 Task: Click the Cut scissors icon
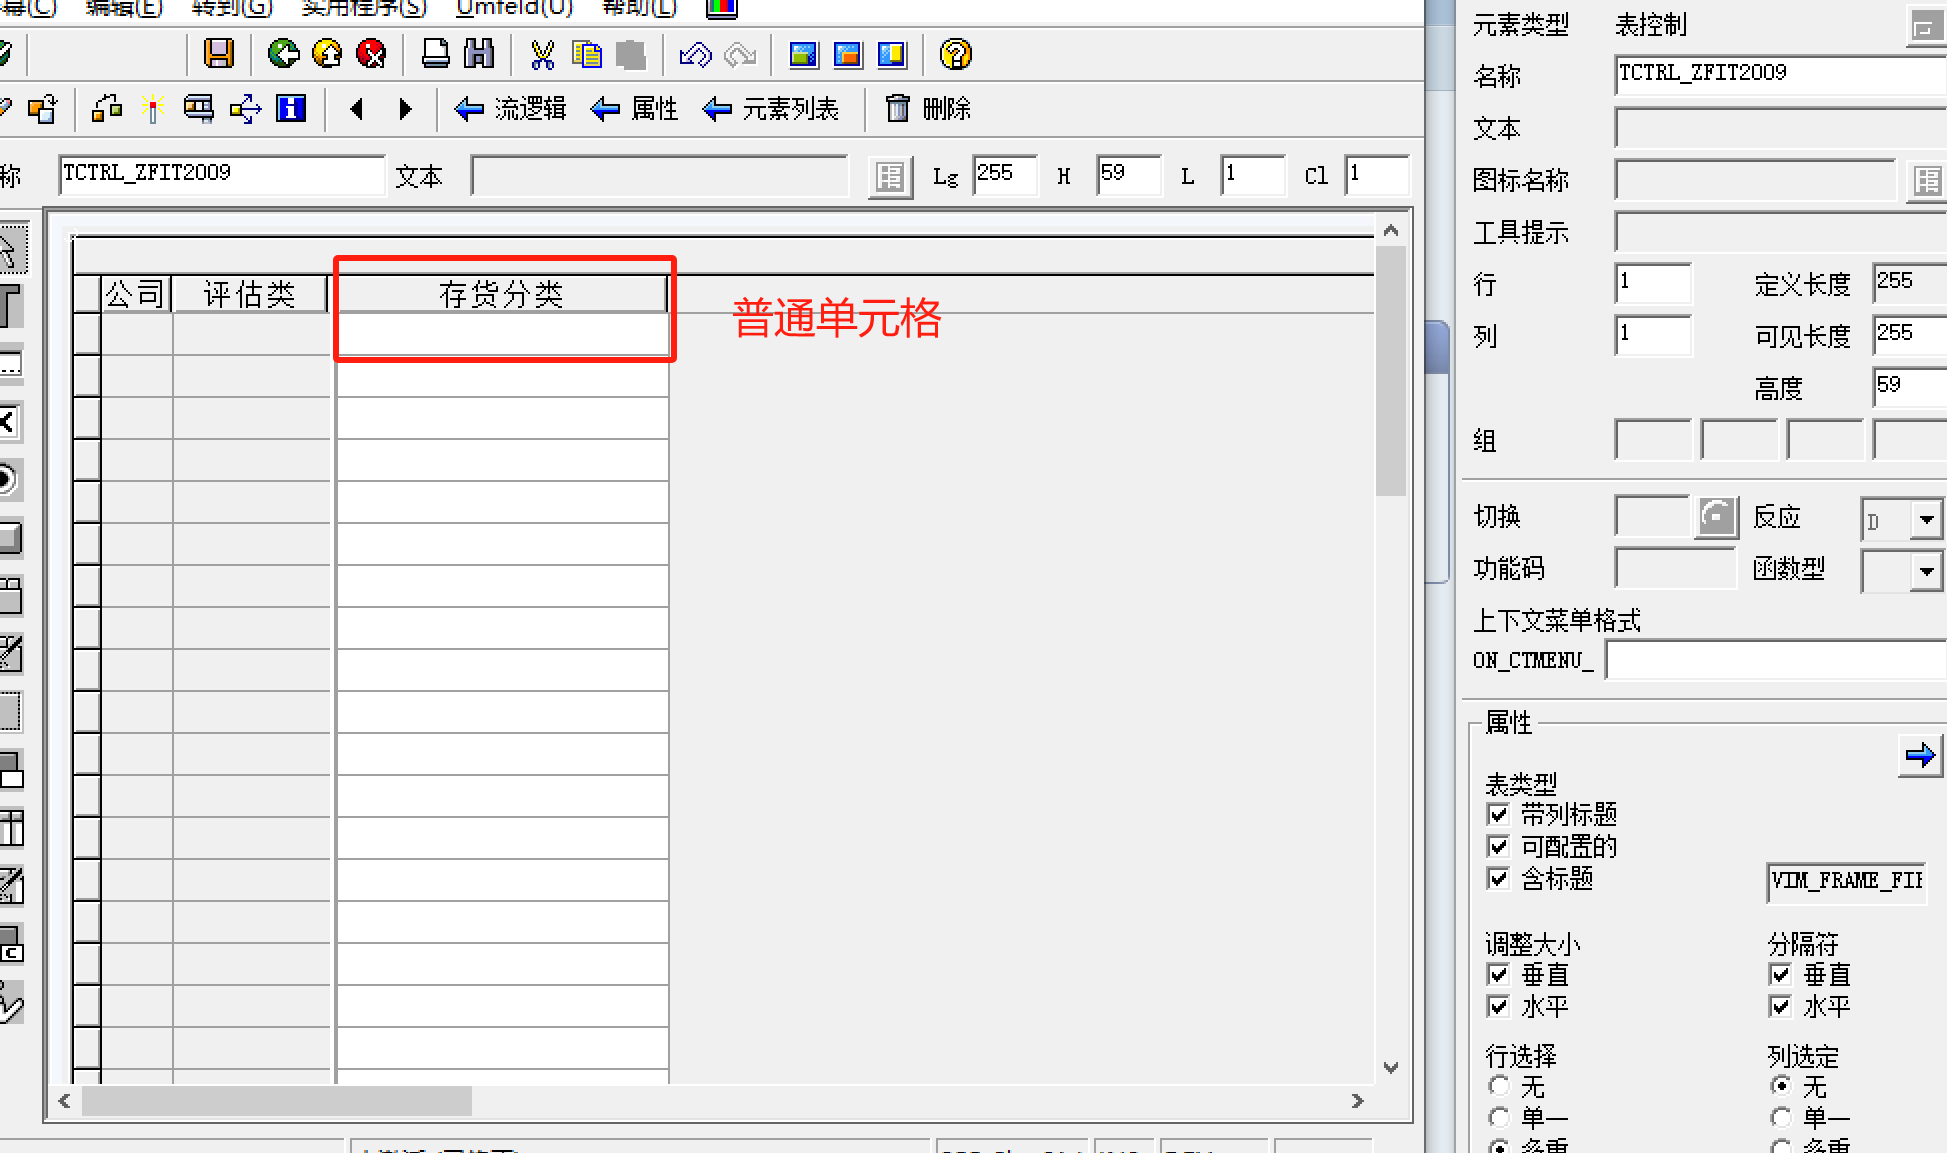pyautogui.click(x=542, y=54)
